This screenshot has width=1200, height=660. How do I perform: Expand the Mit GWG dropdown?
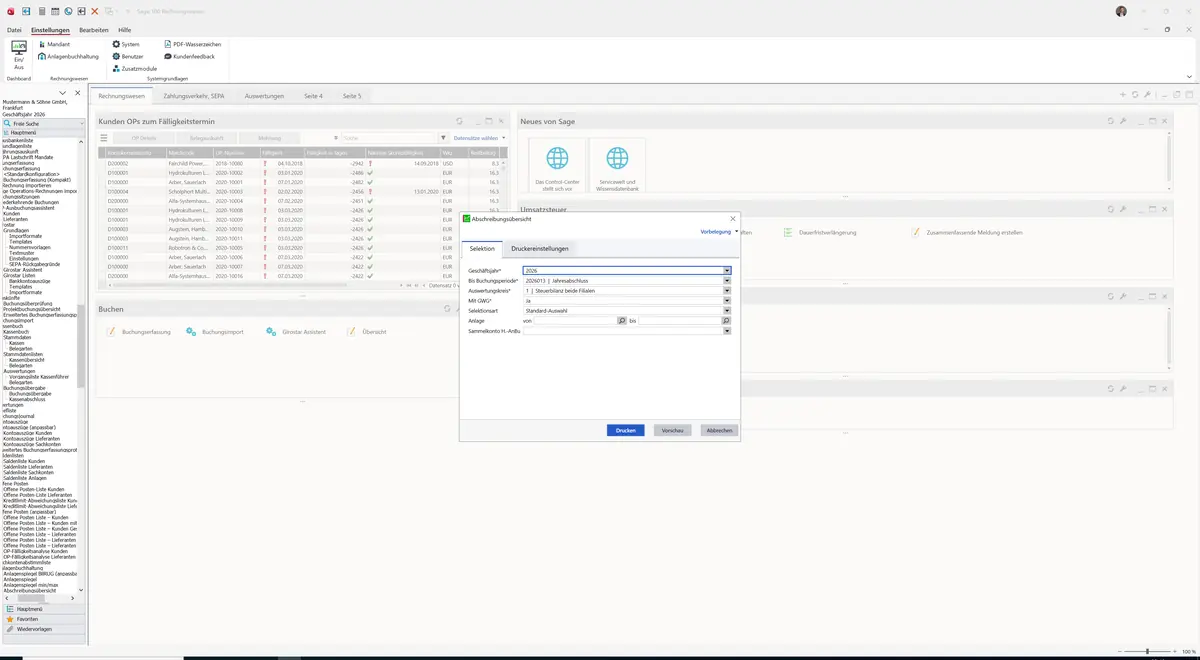coord(727,300)
